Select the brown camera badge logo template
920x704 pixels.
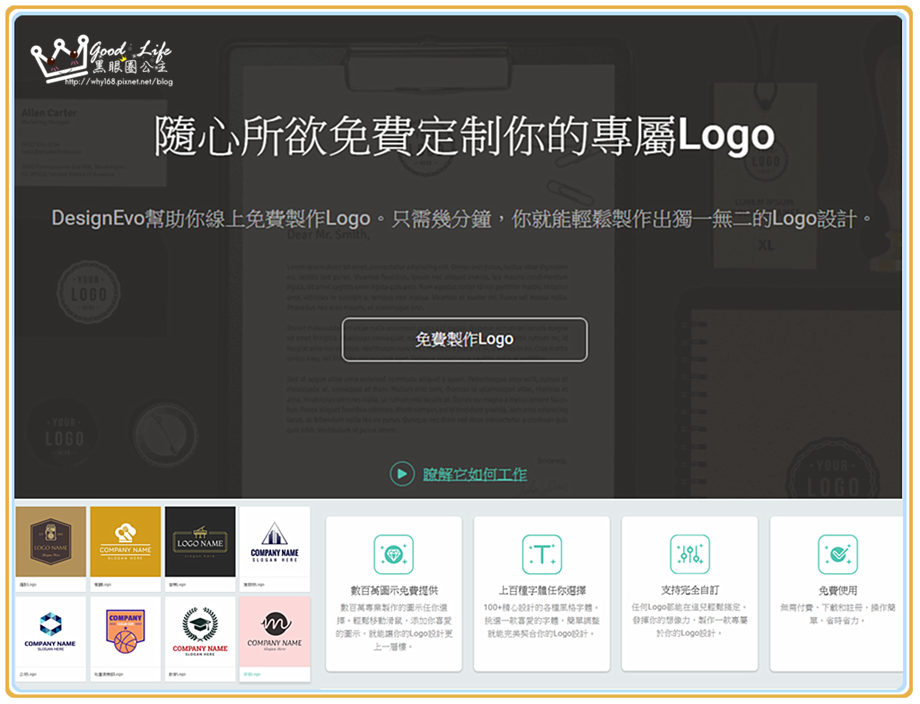coord(51,542)
